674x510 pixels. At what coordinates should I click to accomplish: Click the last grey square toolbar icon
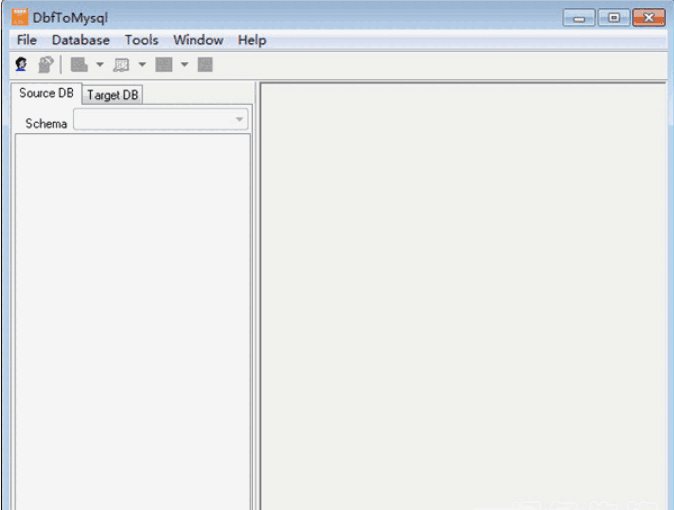pos(205,65)
